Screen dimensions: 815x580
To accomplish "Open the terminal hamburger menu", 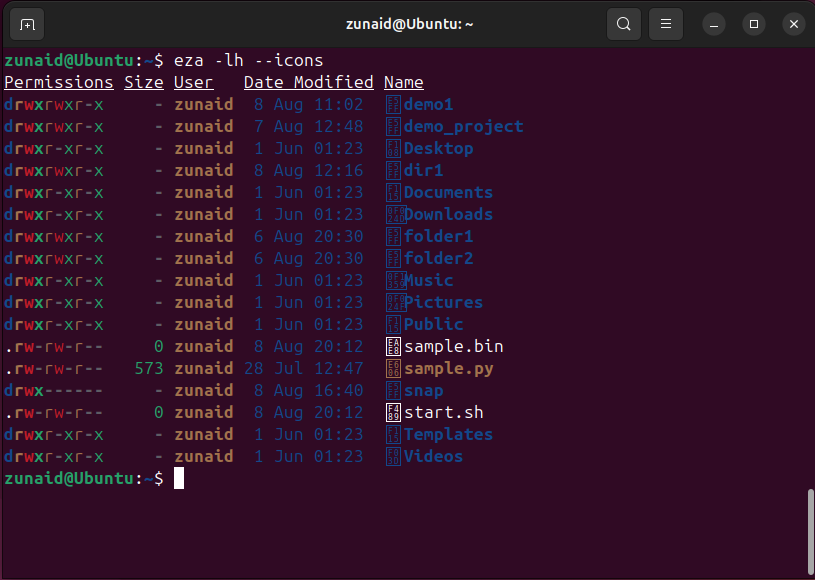I will tap(665, 23).
